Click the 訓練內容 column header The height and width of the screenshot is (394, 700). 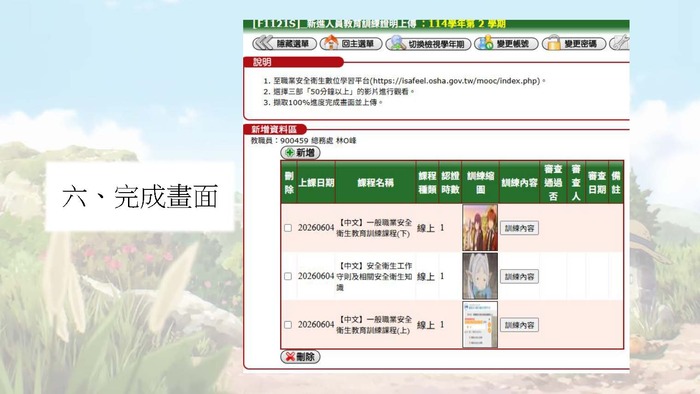click(519, 182)
